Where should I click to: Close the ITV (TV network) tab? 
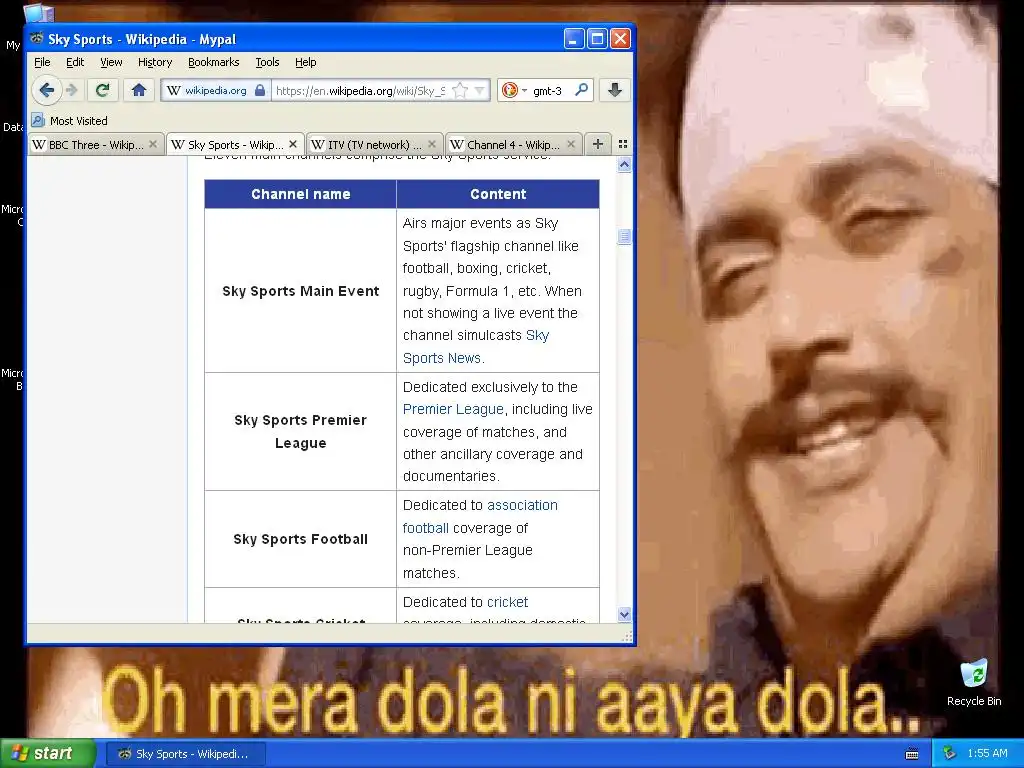pyautogui.click(x=432, y=144)
